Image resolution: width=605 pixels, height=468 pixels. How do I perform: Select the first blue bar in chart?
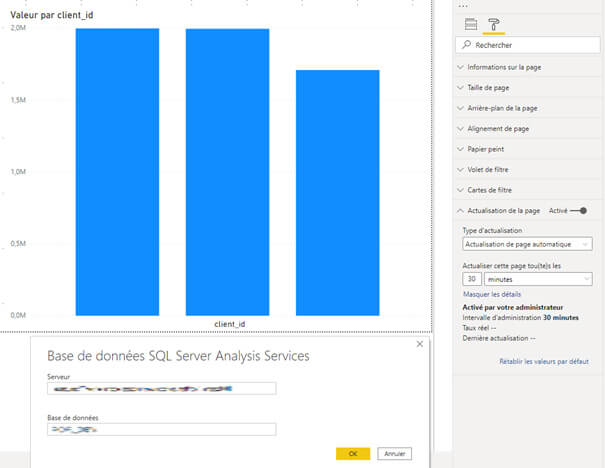pyautogui.click(x=117, y=172)
